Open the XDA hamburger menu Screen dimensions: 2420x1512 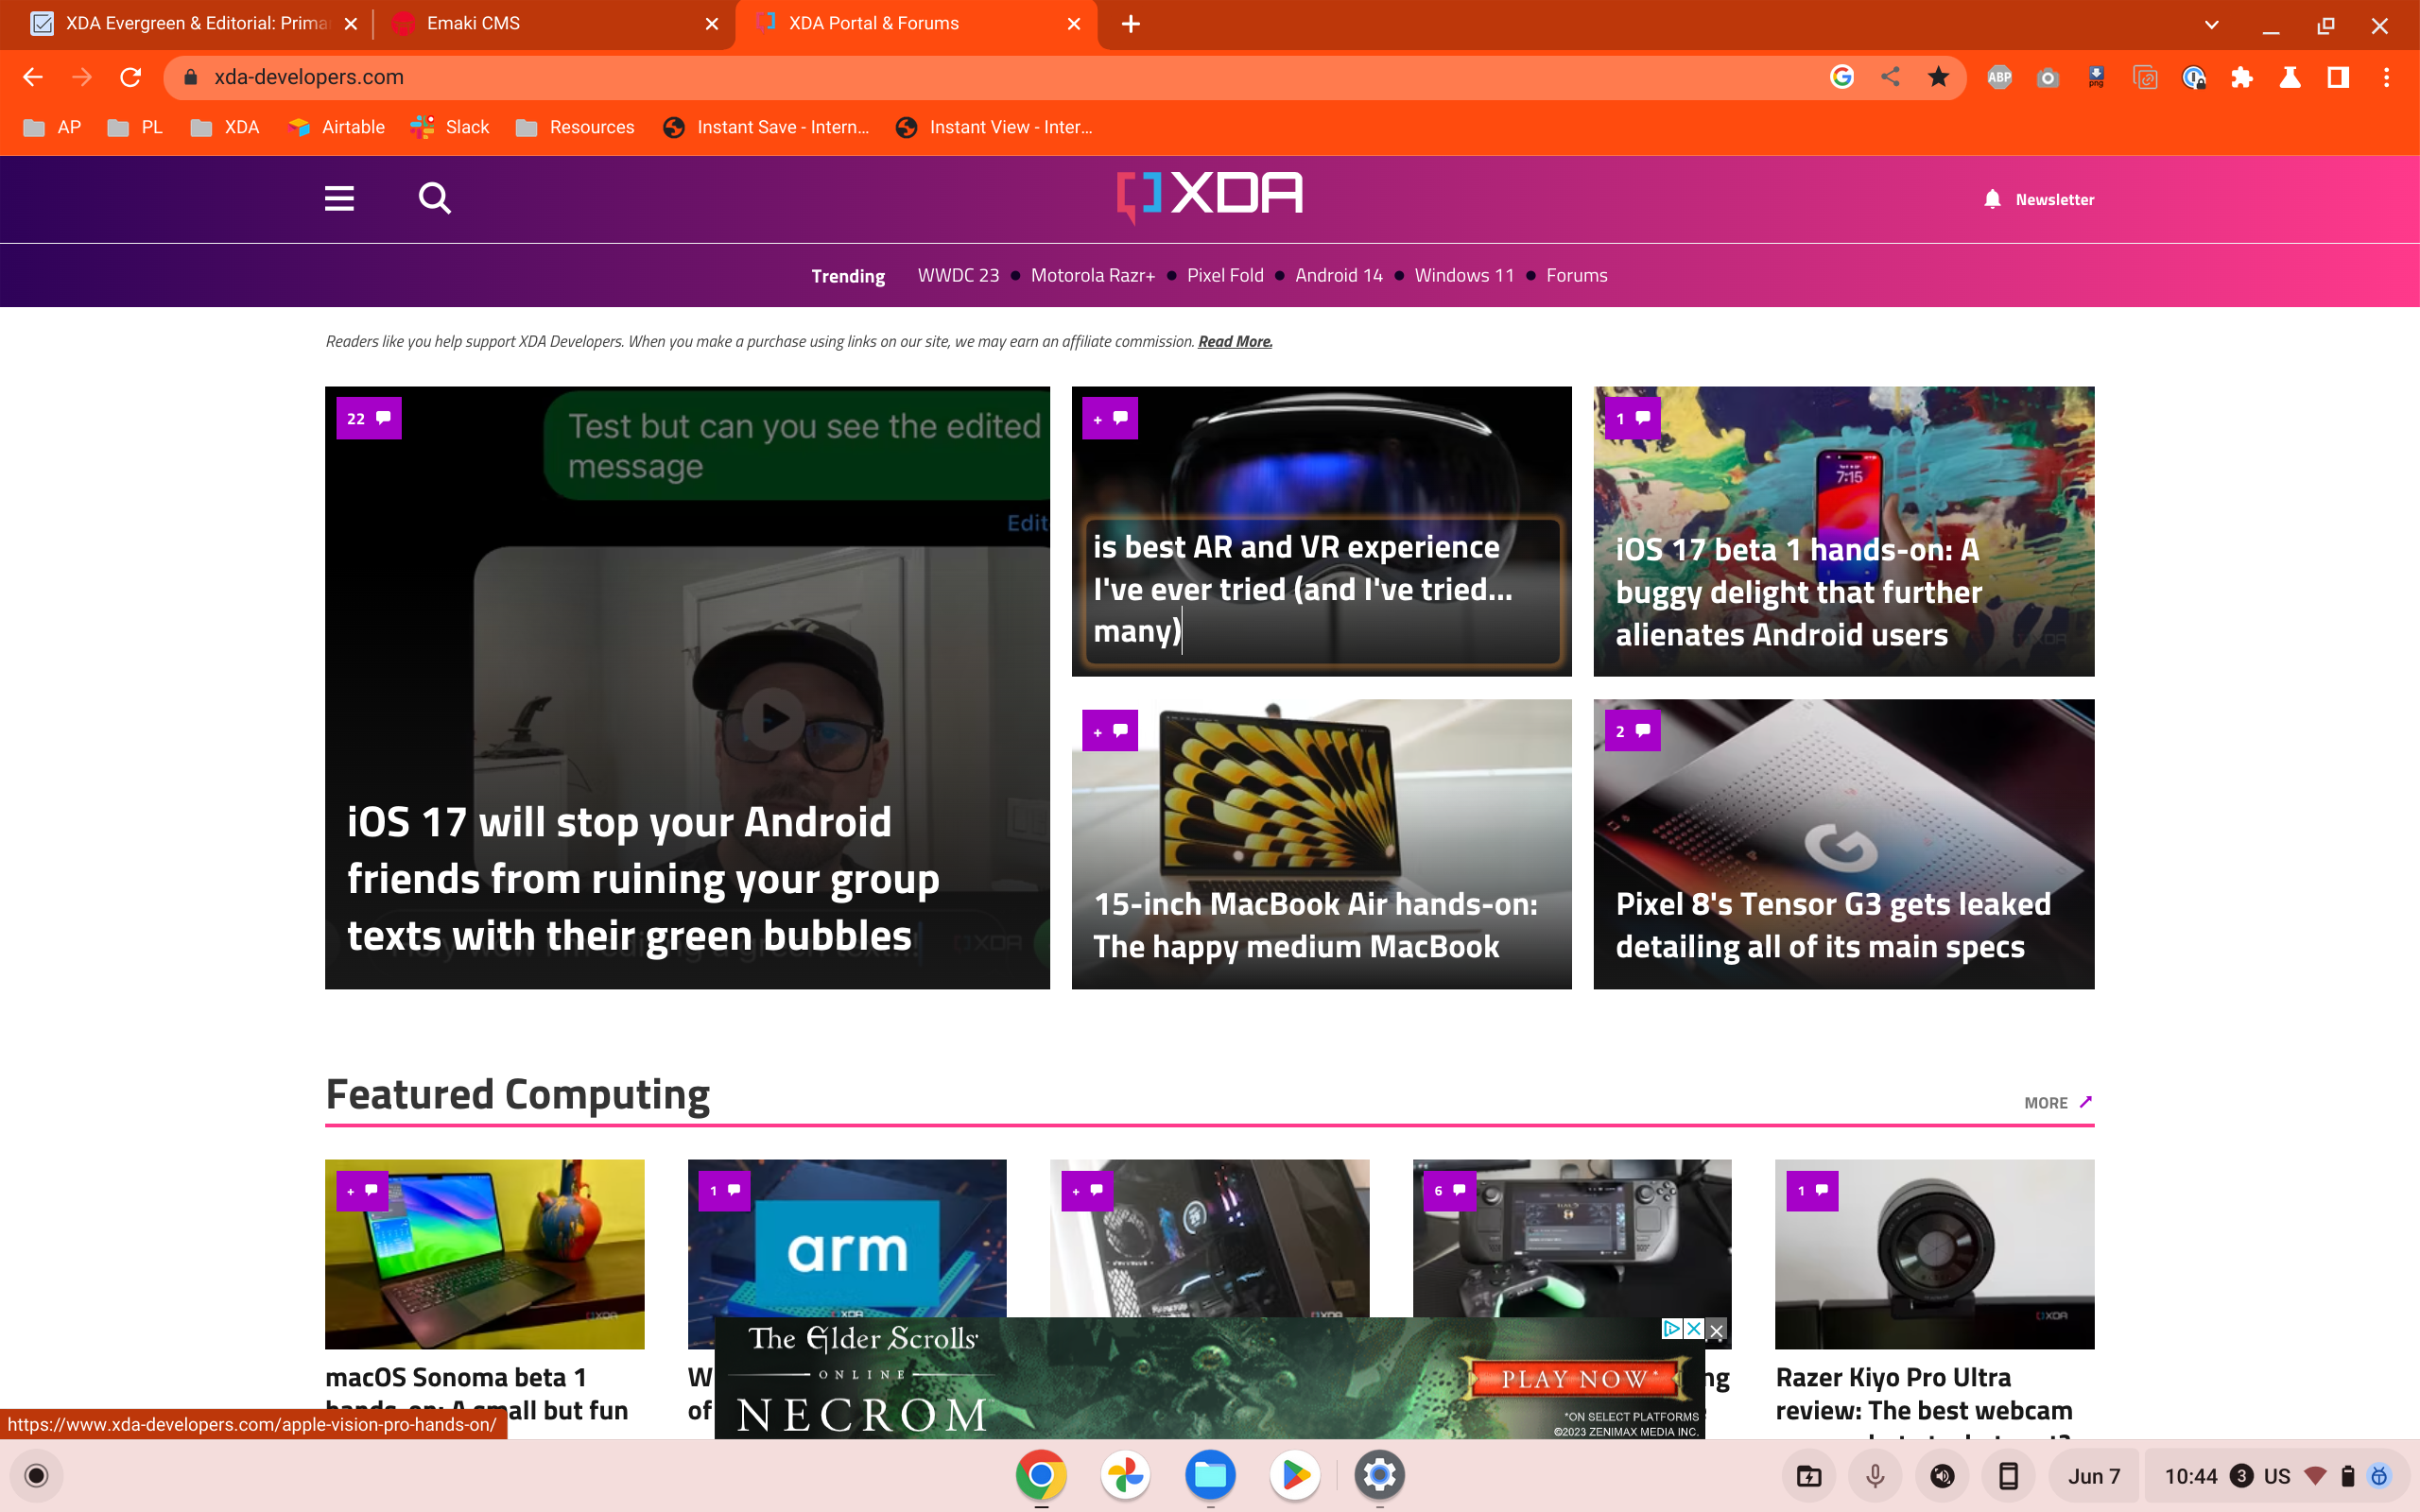click(x=339, y=198)
